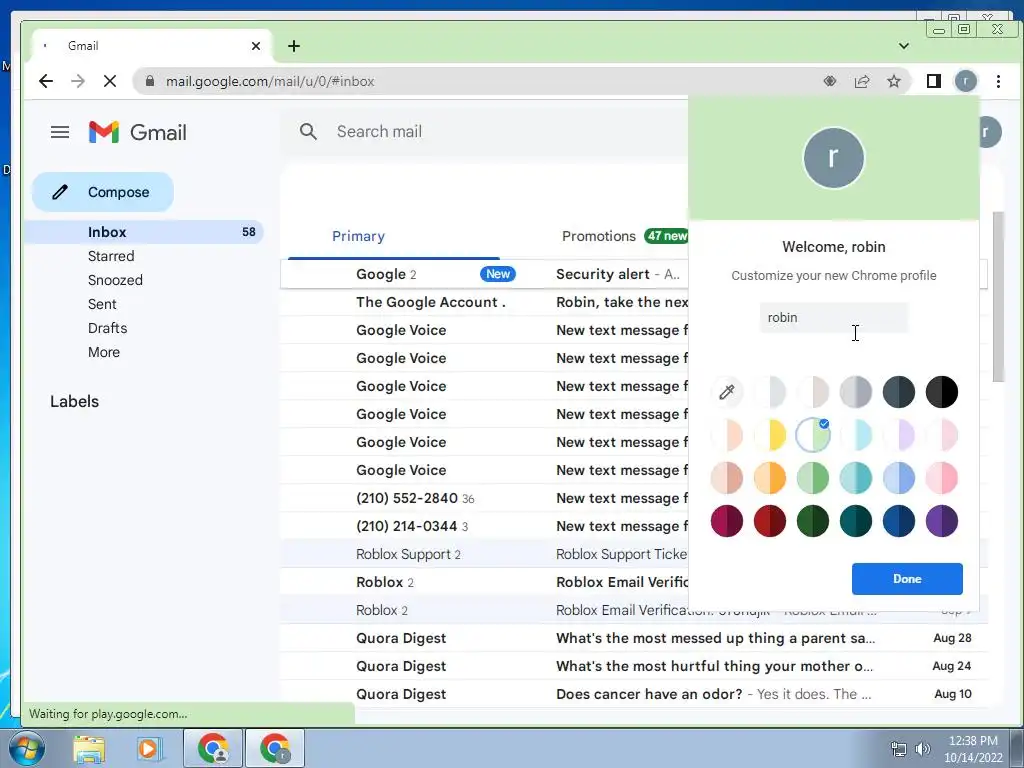Click the Gmail logo
The height and width of the screenshot is (768, 1024).
pyautogui.click(x=138, y=133)
